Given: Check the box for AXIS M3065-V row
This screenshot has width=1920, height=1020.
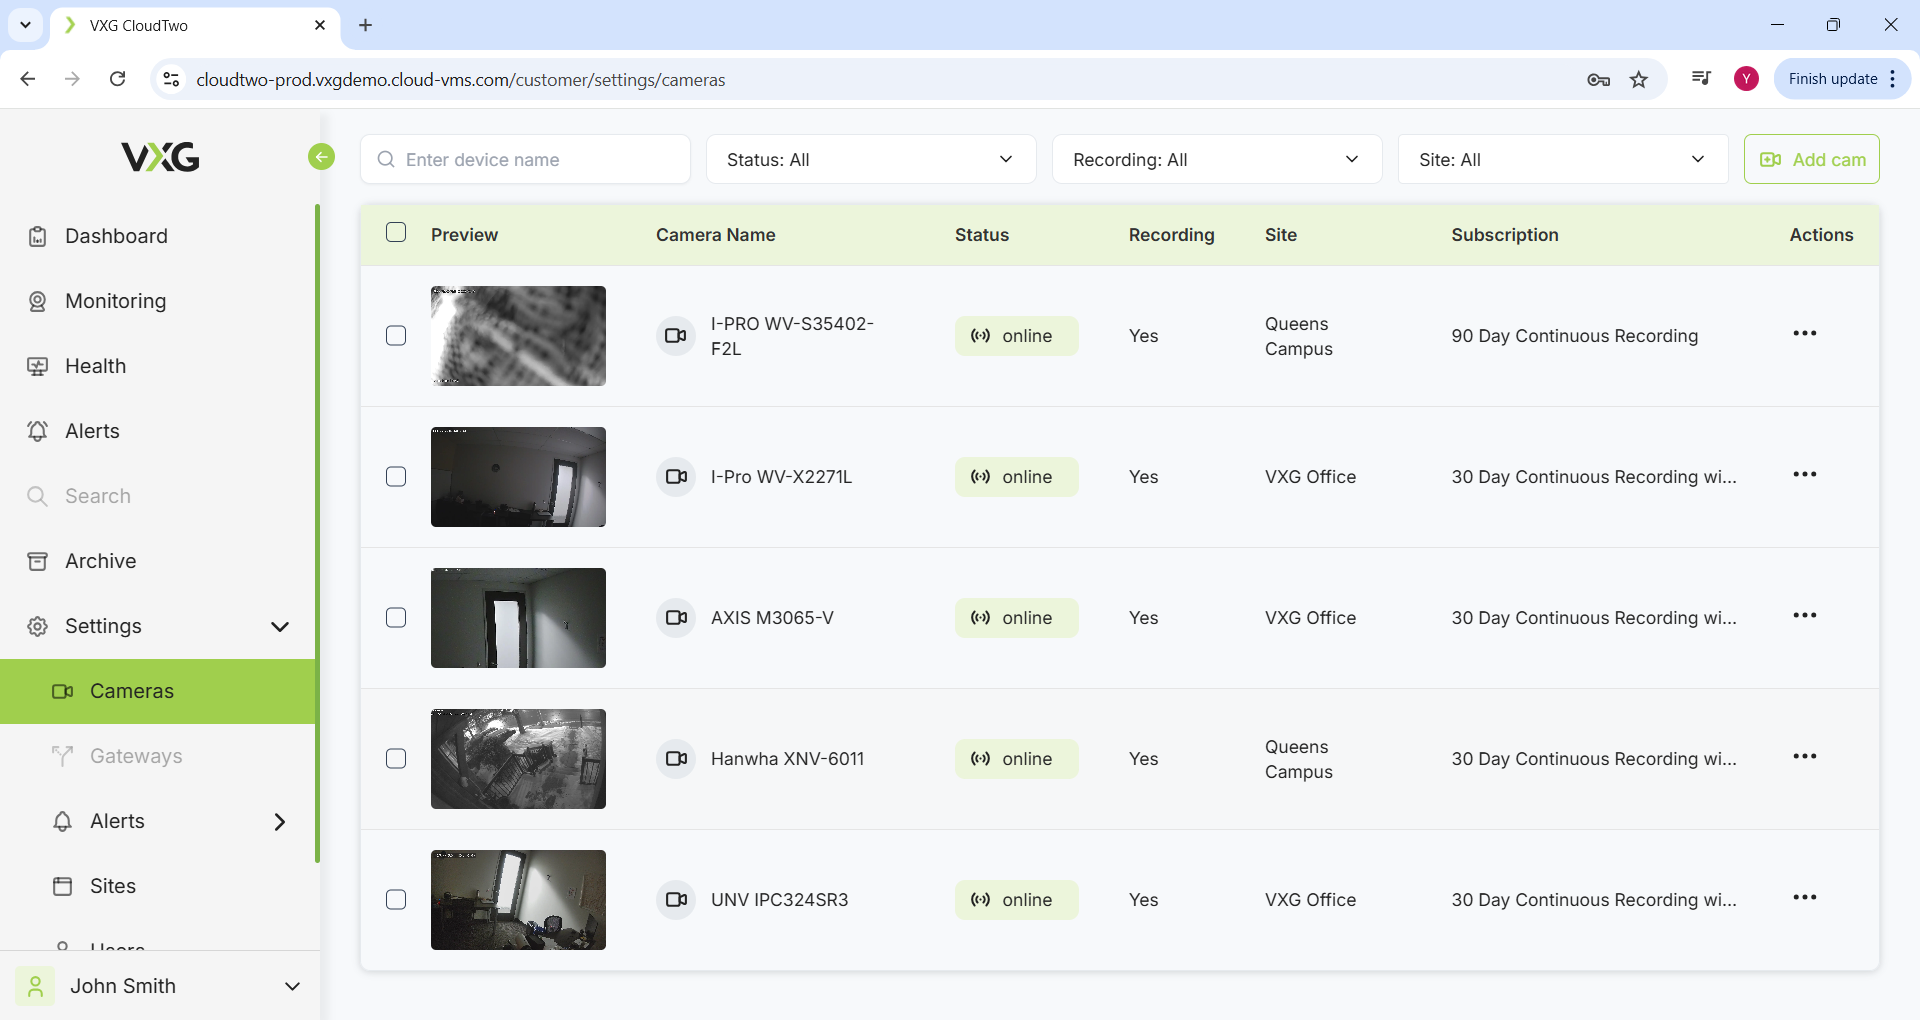Looking at the screenshot, I should (396, 618).
